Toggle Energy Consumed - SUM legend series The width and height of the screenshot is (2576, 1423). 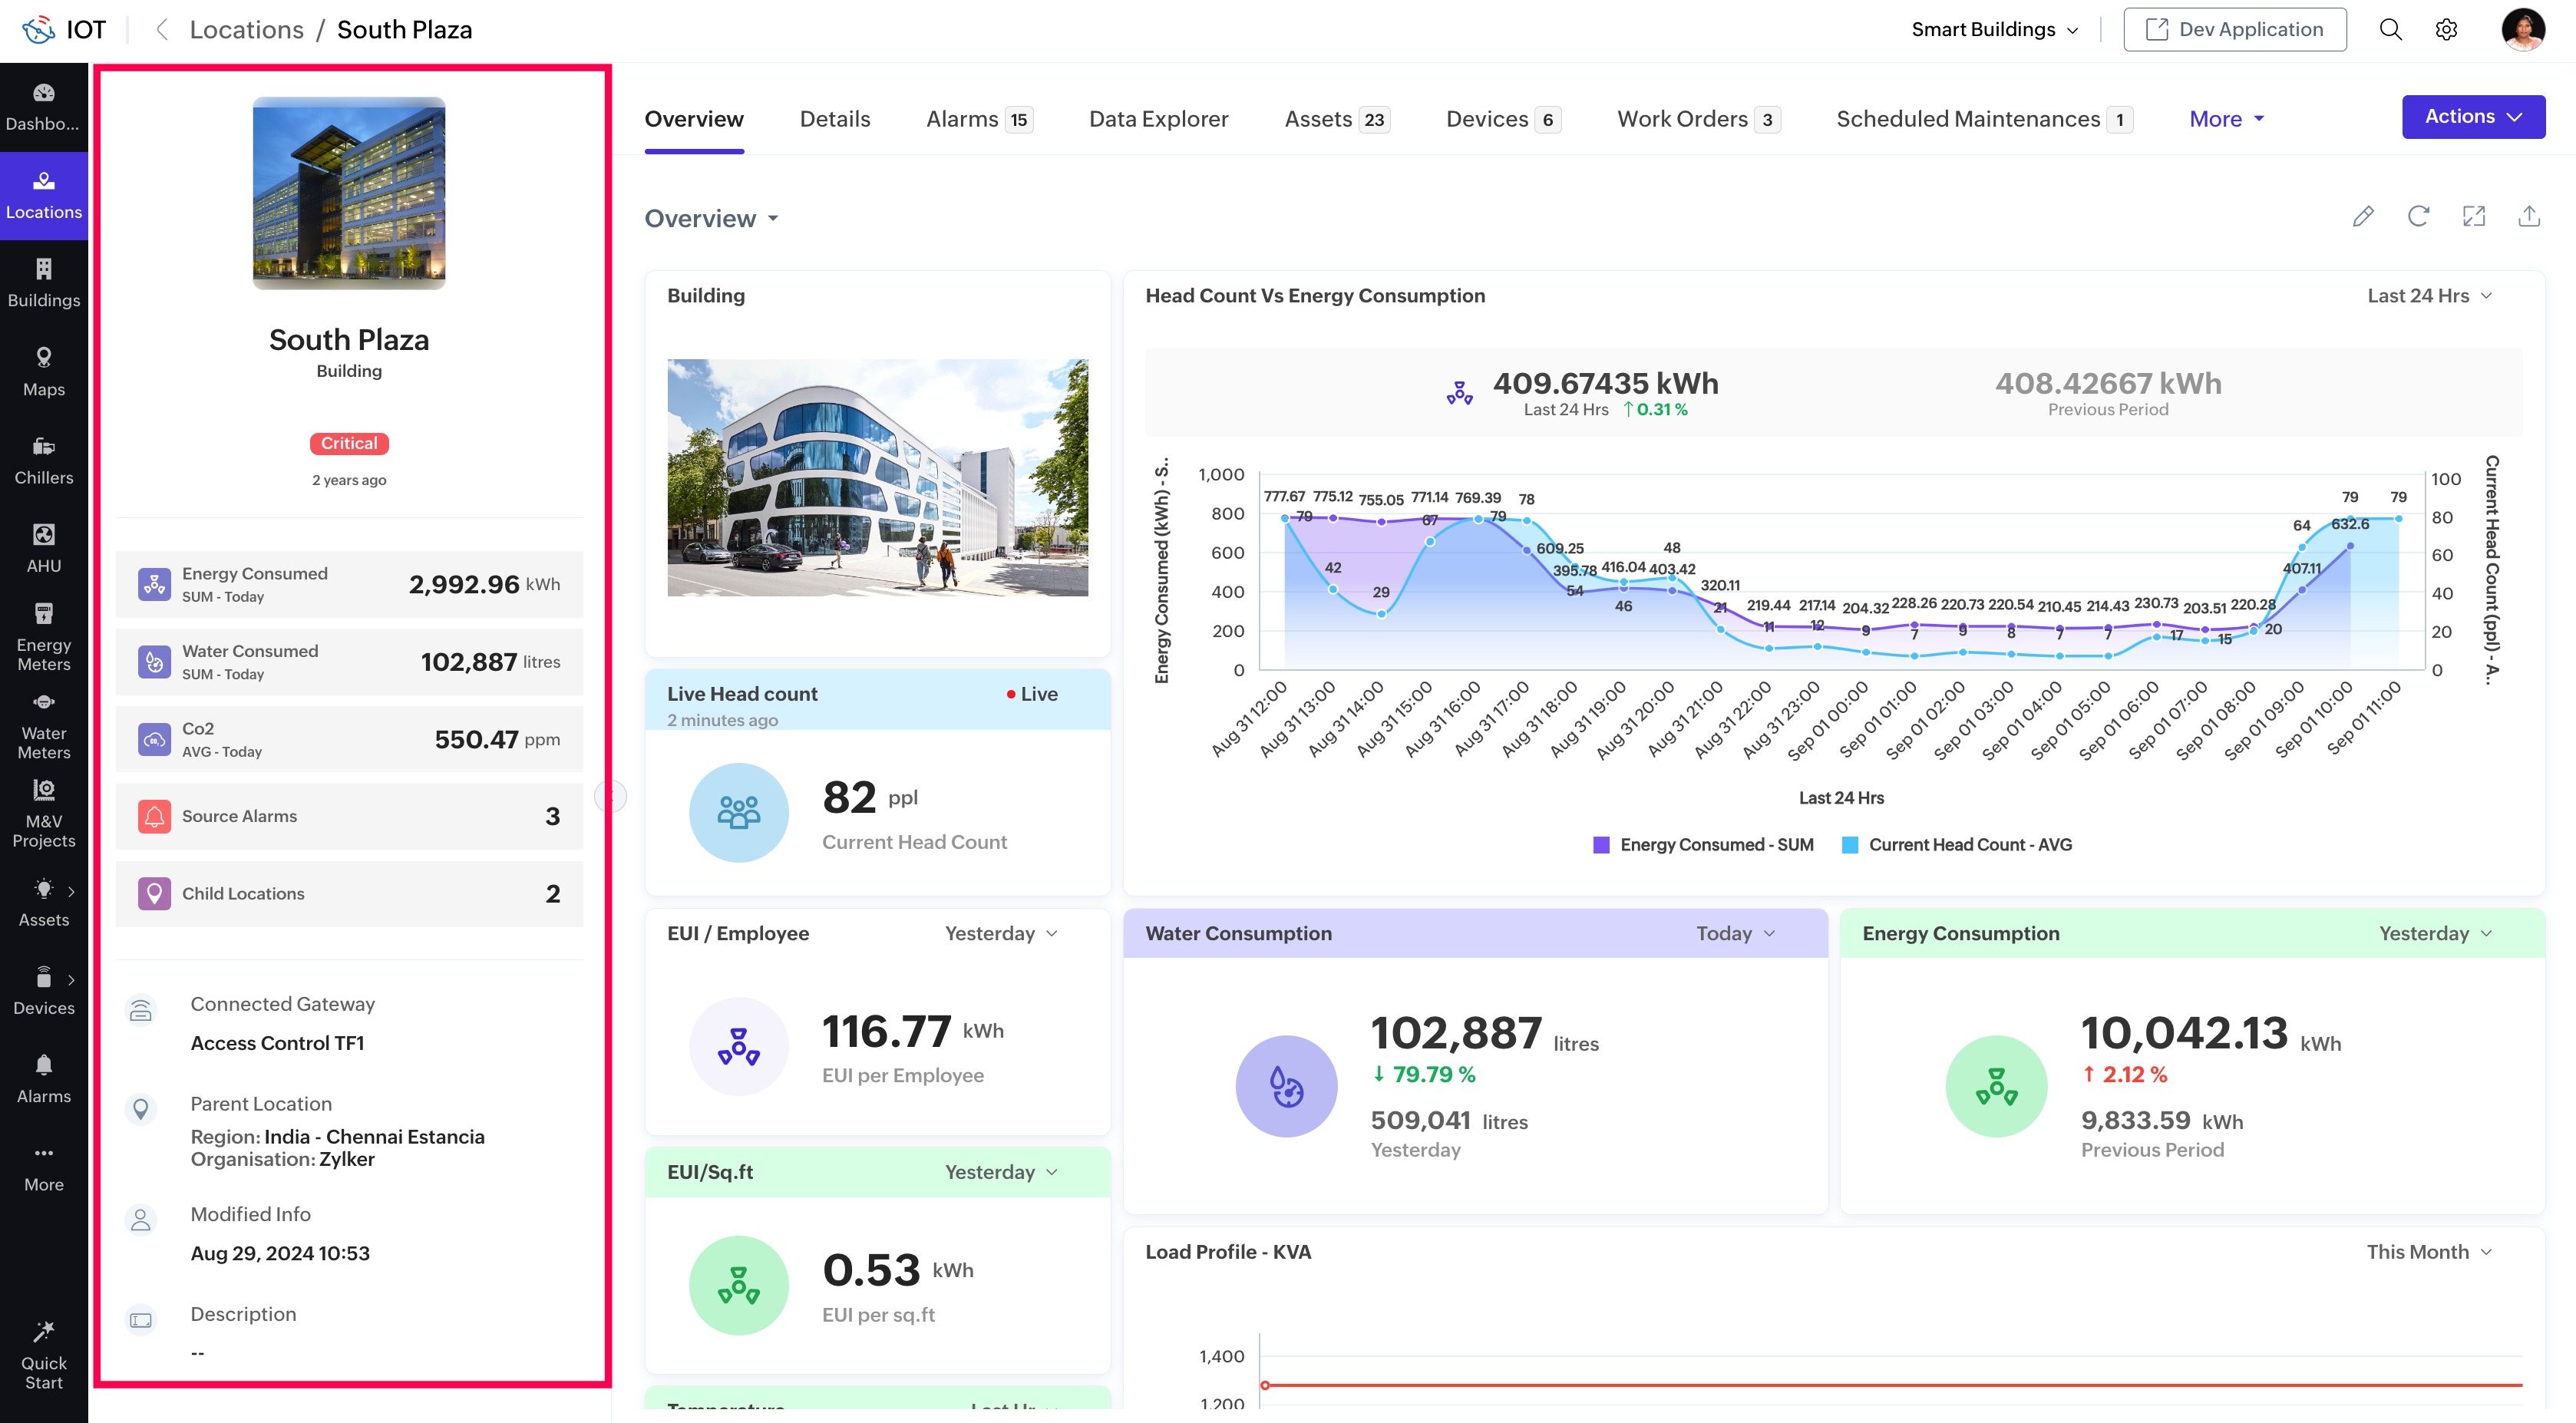pos(1703,845)
